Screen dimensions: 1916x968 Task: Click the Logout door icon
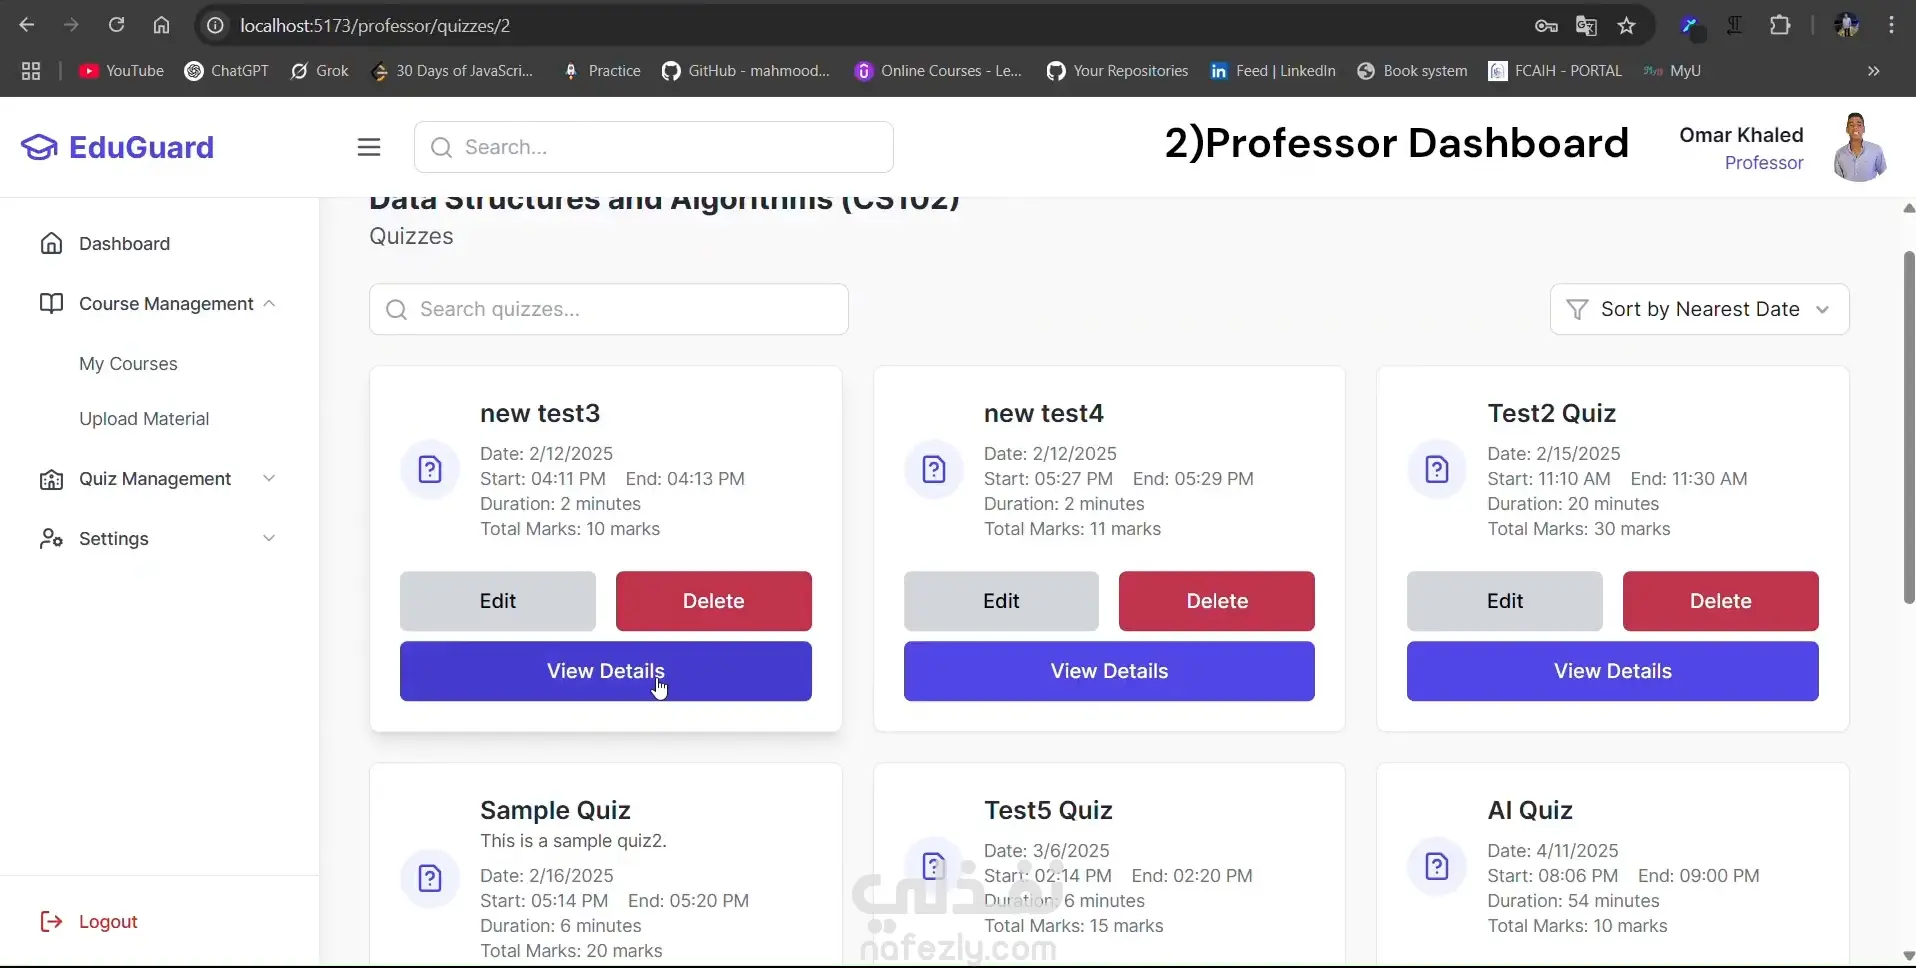click(x=51, y=921)
